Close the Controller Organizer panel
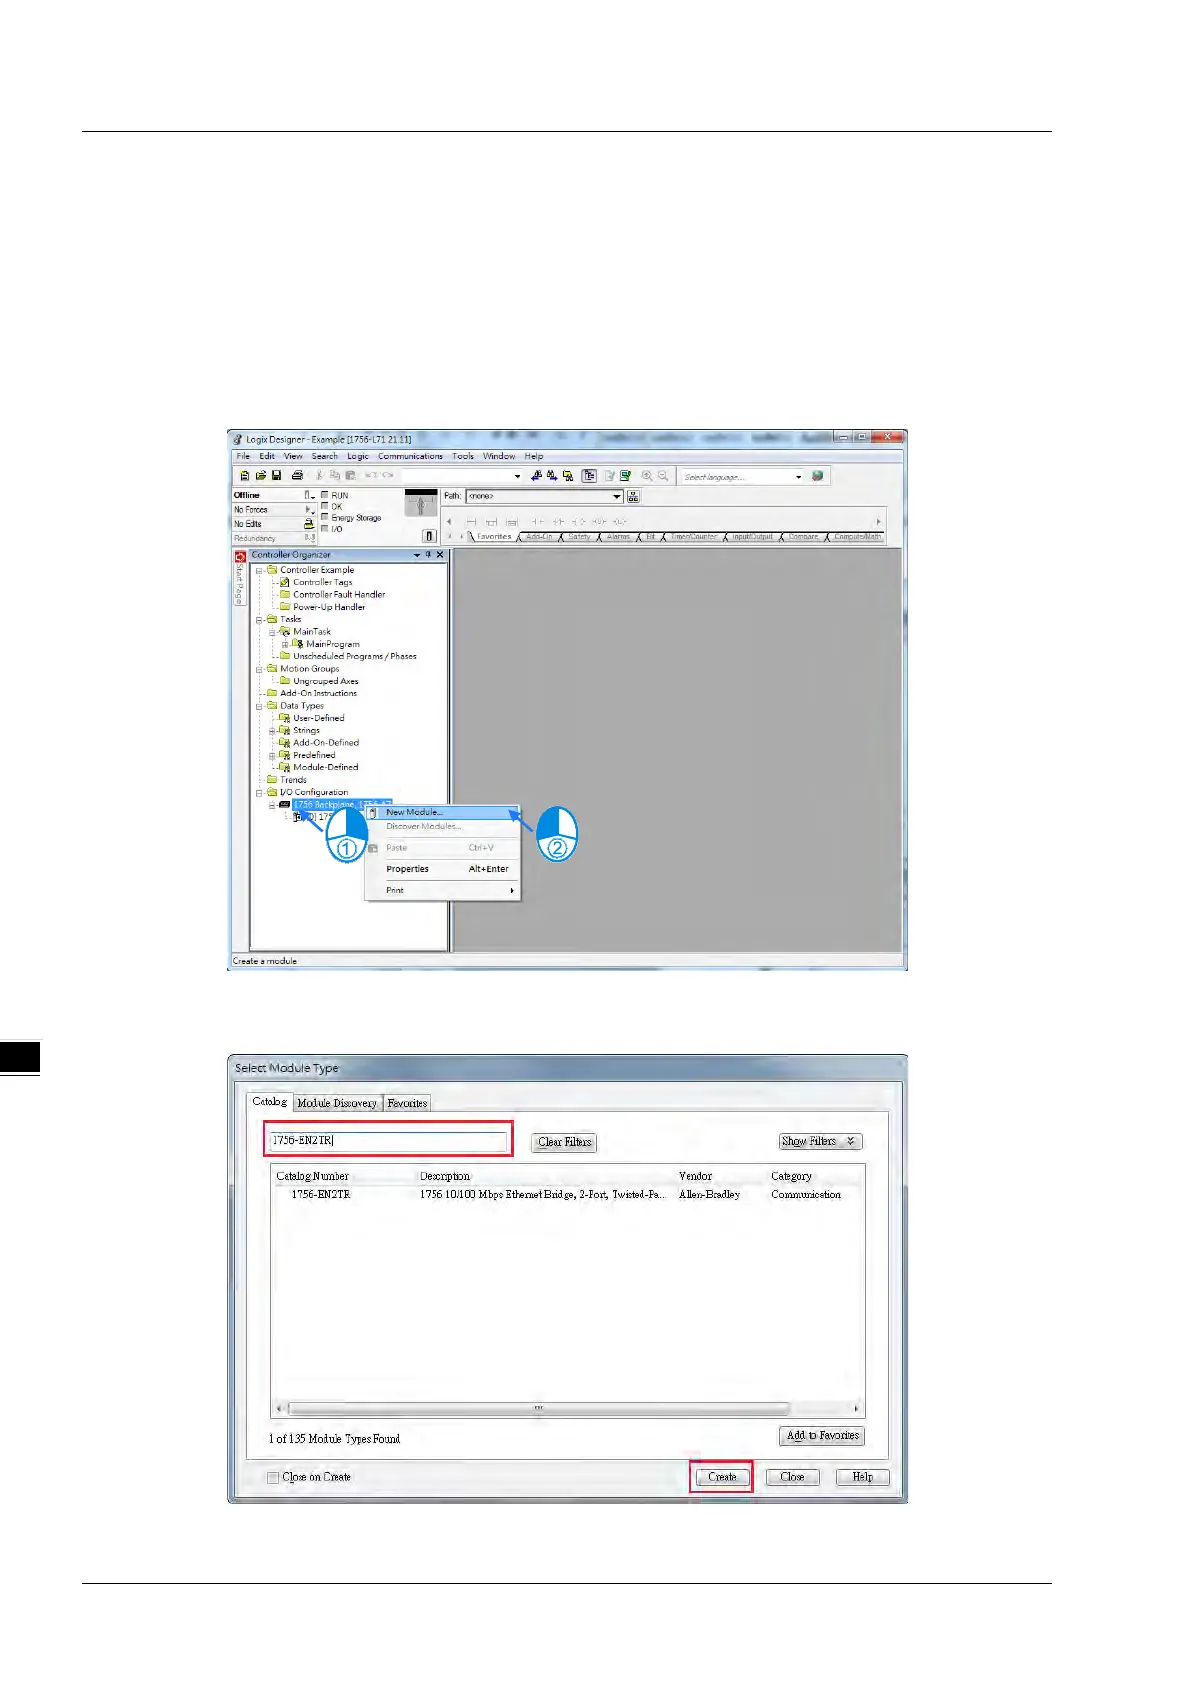The height and width of the screenshot is (1684, 1191). (440, 554)
